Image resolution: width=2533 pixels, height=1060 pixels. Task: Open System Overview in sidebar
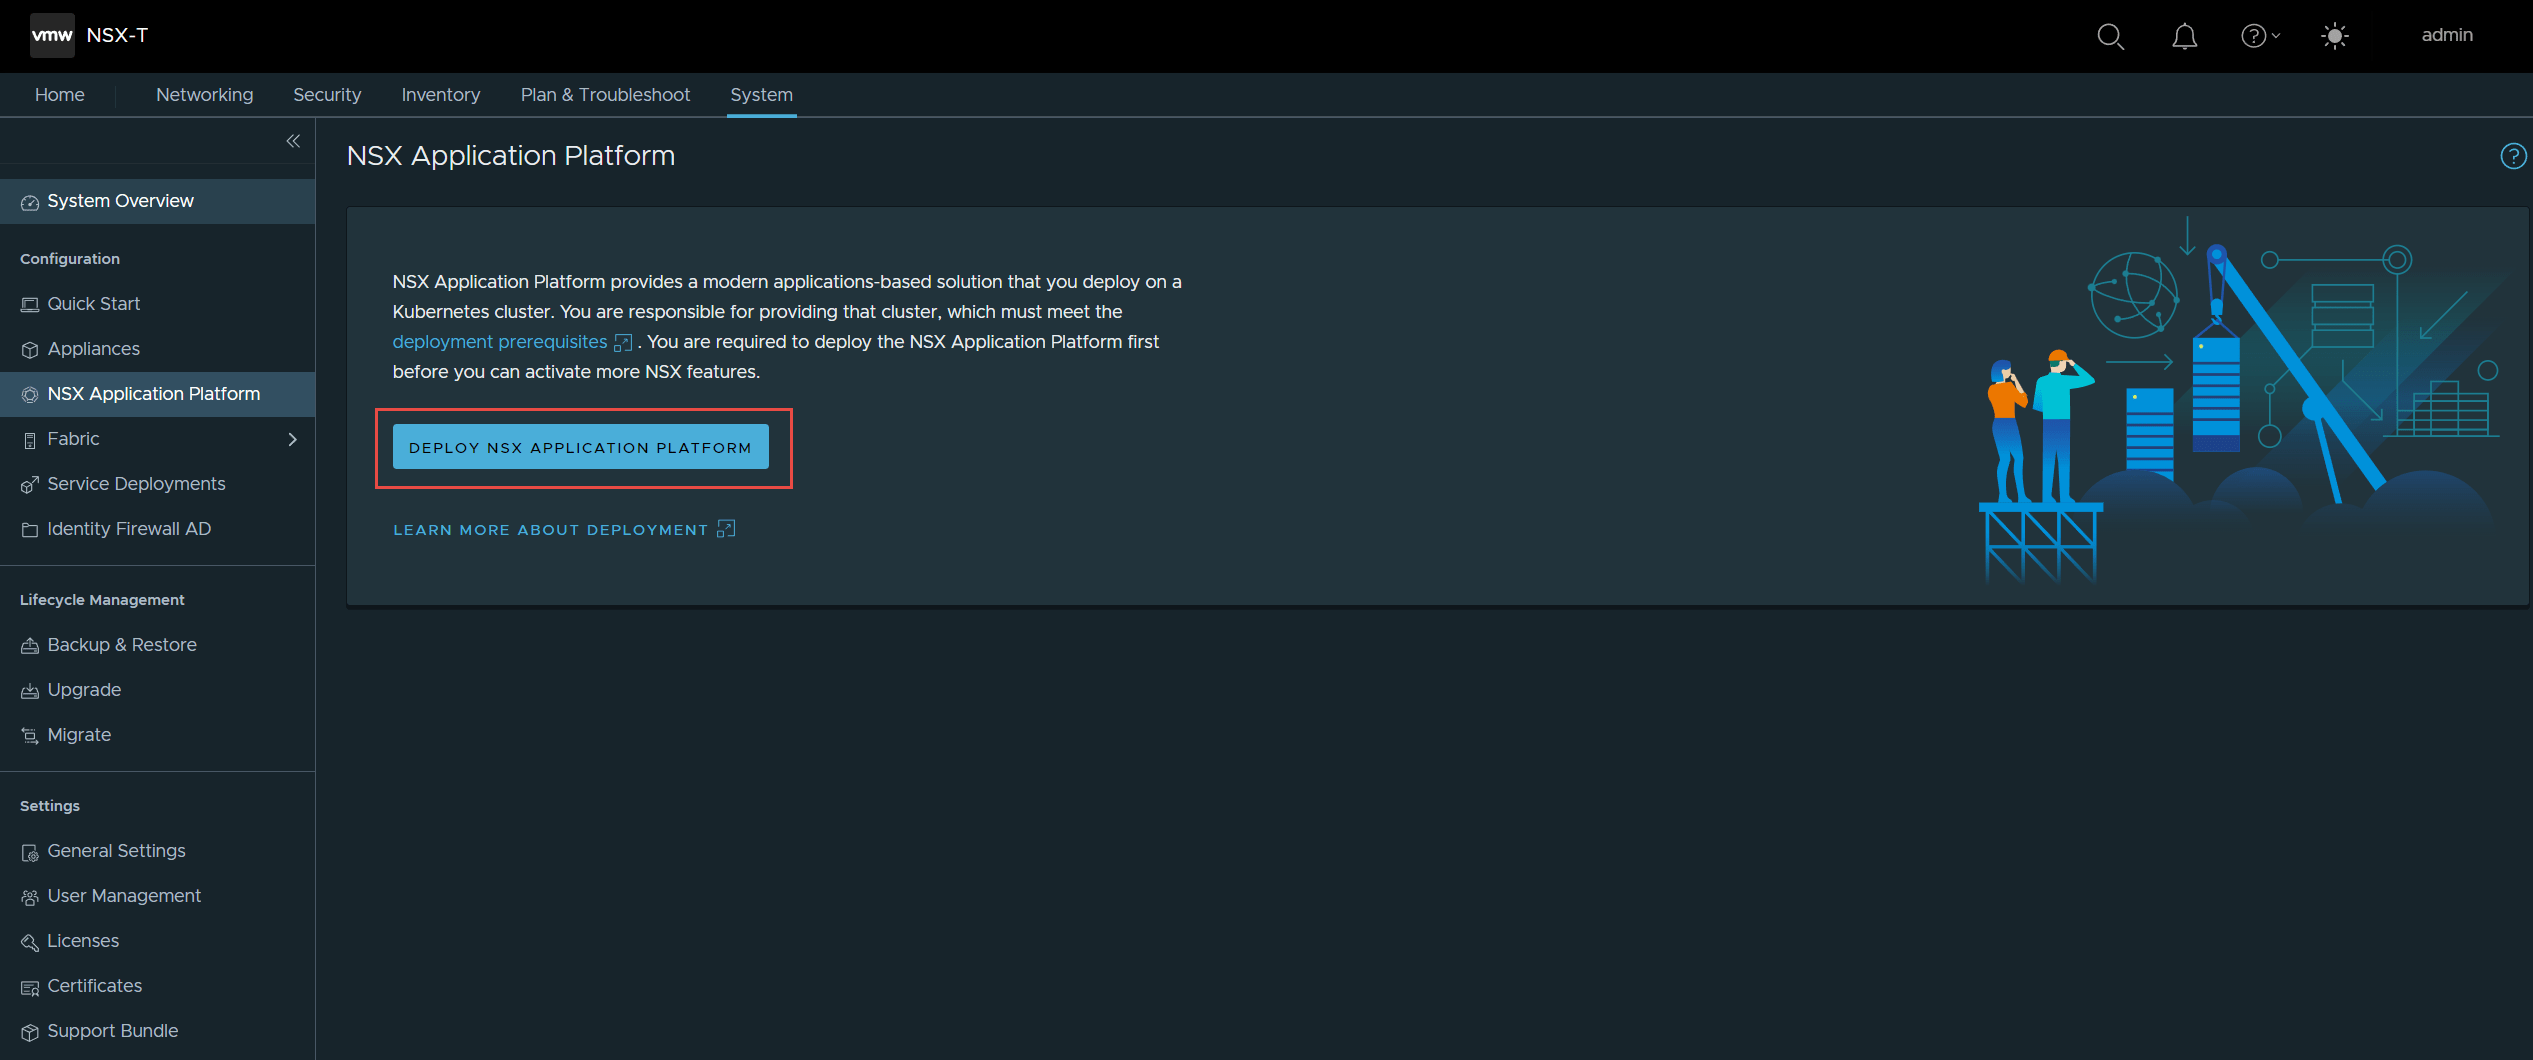[157, 201]
